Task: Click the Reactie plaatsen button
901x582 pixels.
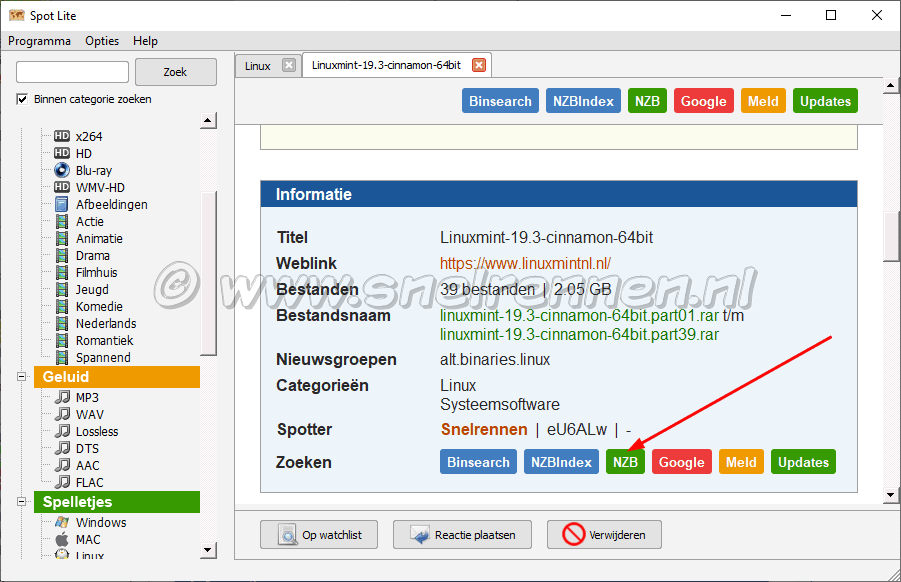Action: coord(462,535)
